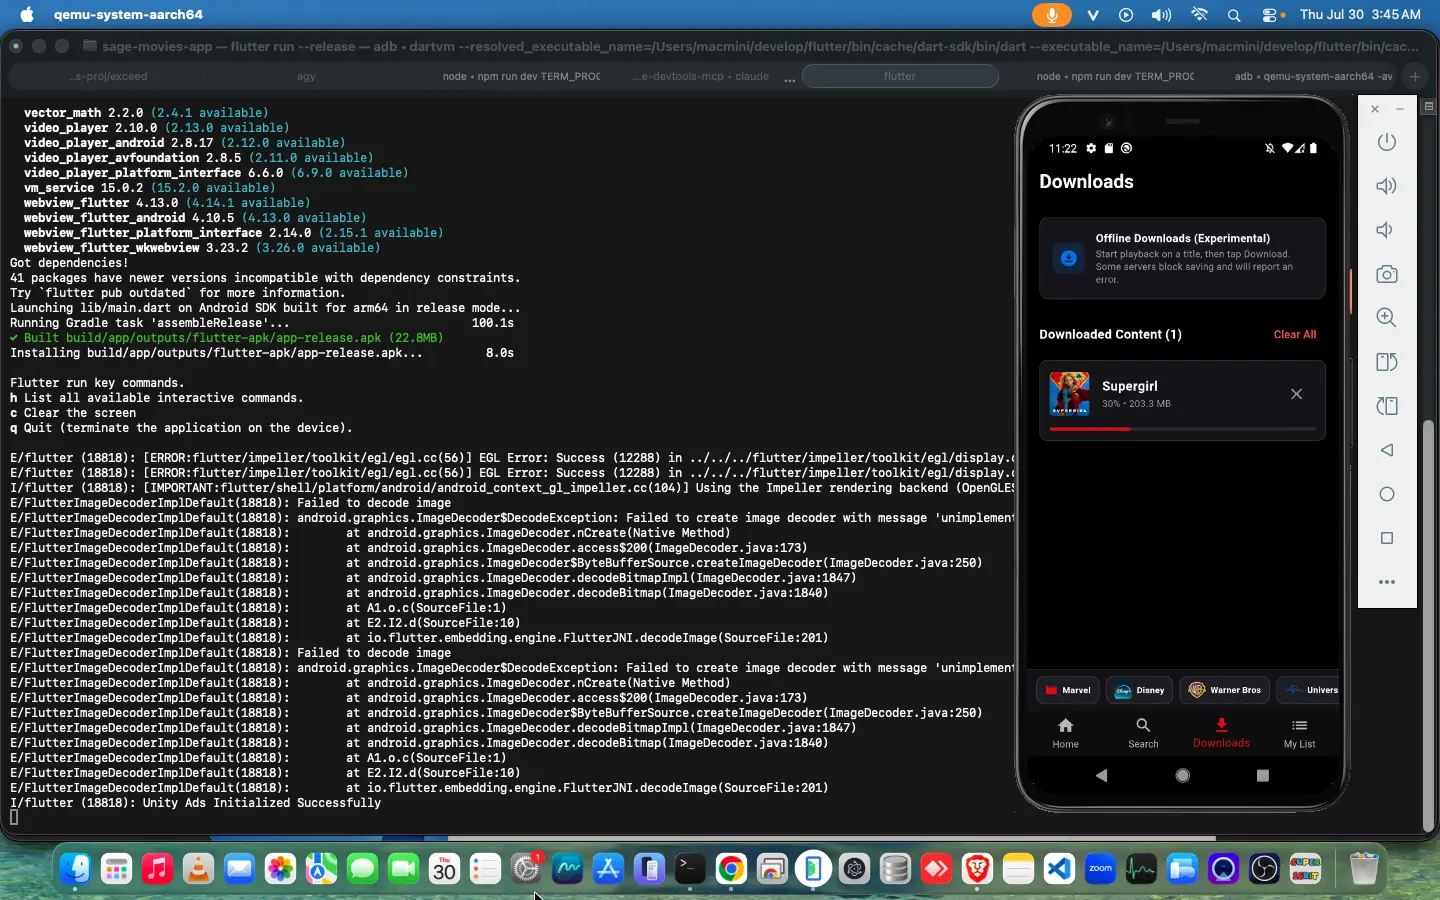Click the "Got dependencies!" terminal line
1440x900 pixels.
point(69,263)
